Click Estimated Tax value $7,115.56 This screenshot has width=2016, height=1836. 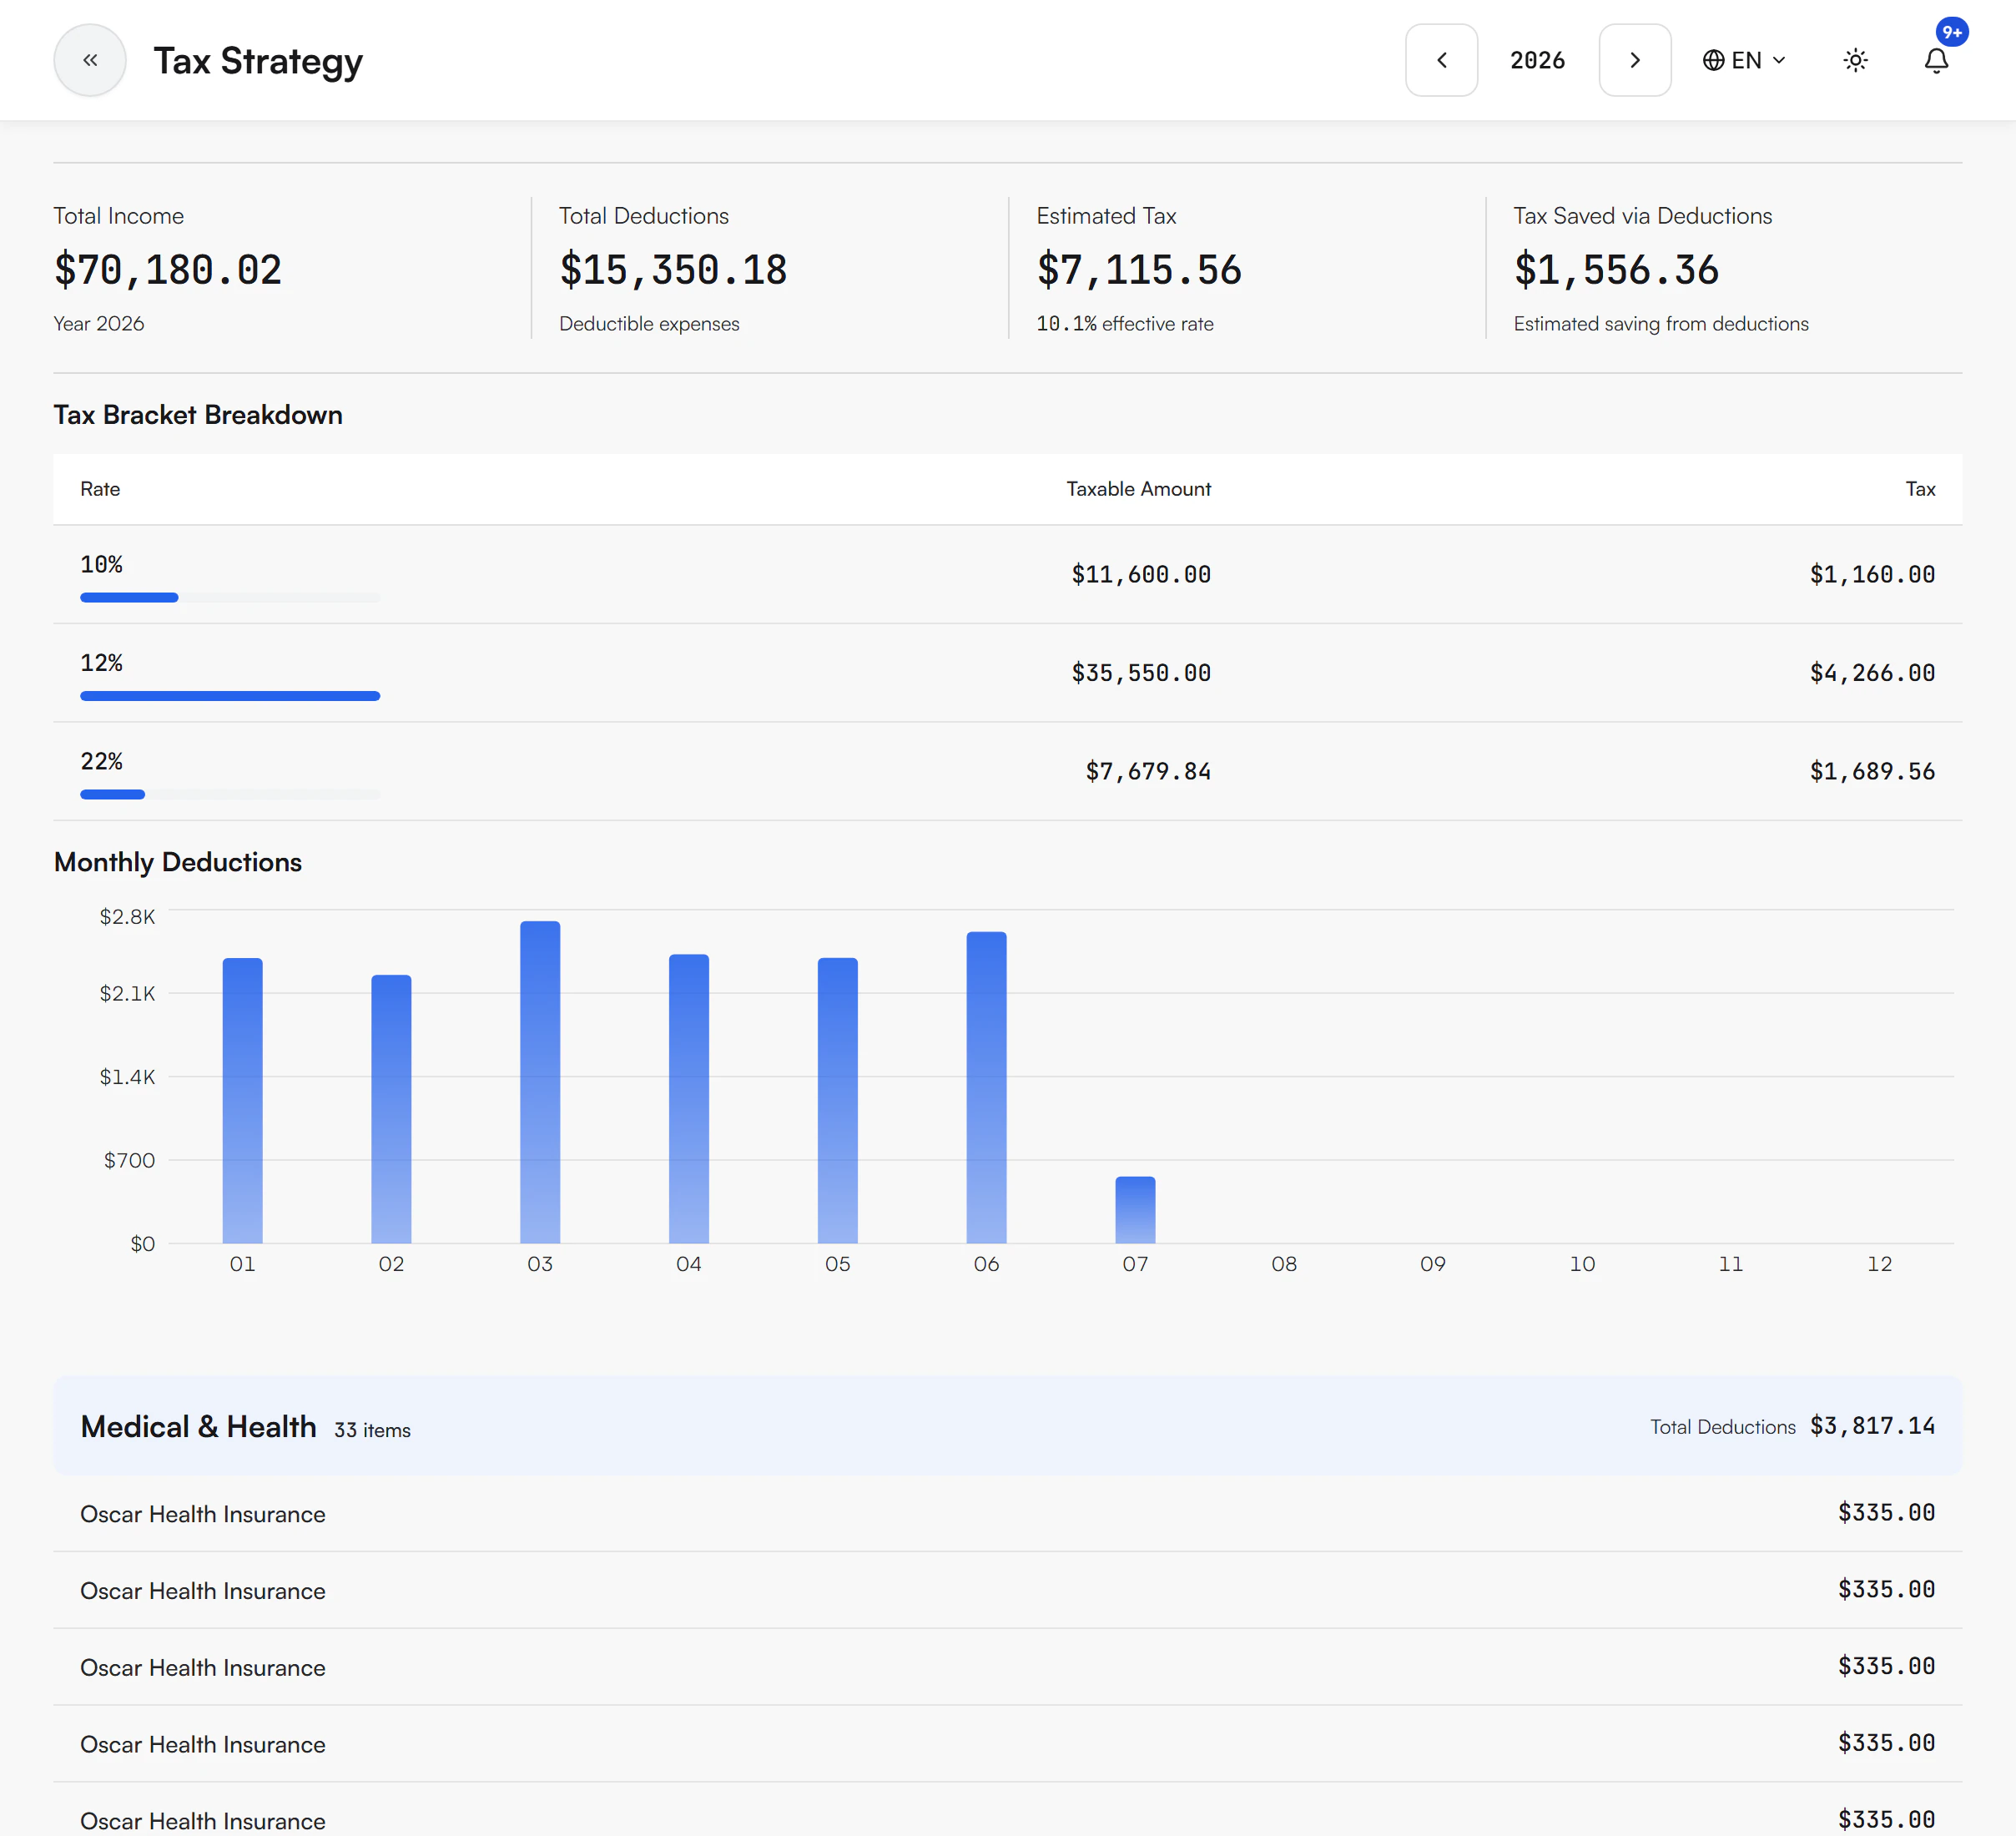1139,270
